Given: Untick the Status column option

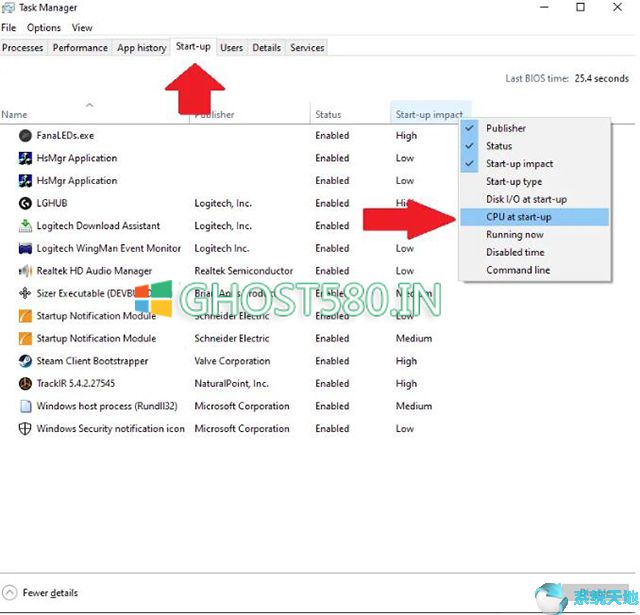Looking at the screenshot, I should [535, 146].
